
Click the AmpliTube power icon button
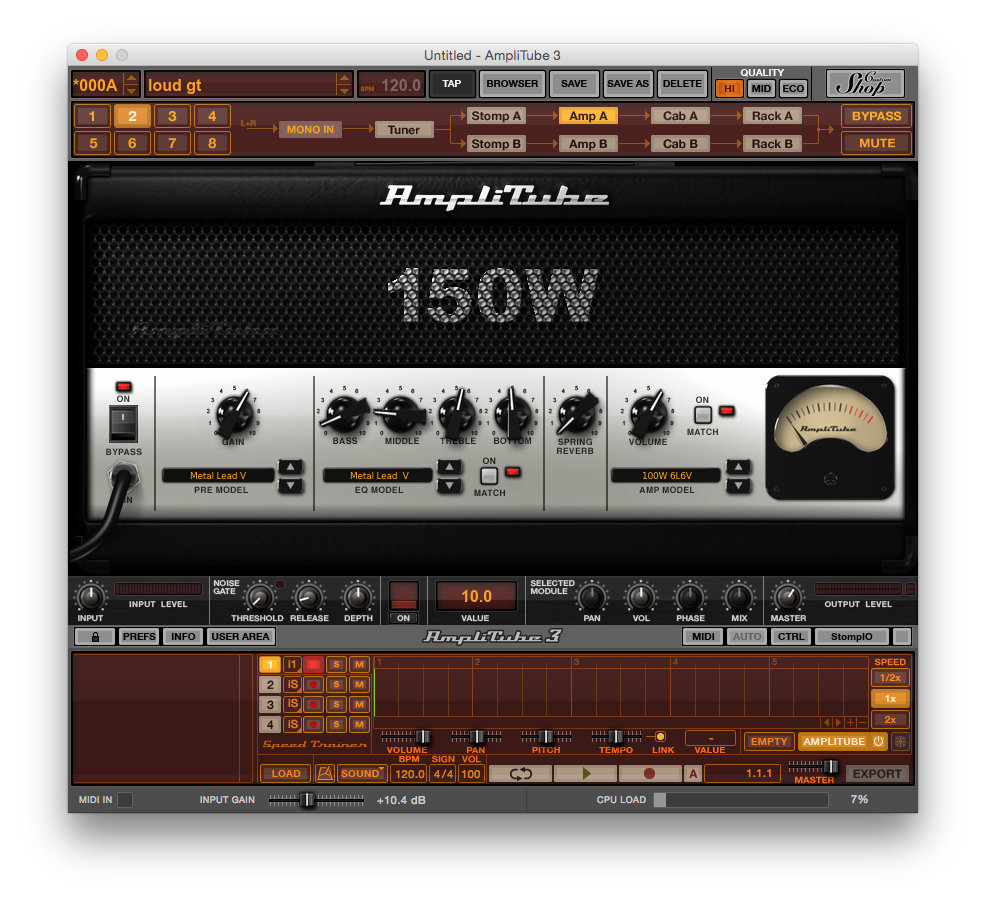click(x=878, y=741)
